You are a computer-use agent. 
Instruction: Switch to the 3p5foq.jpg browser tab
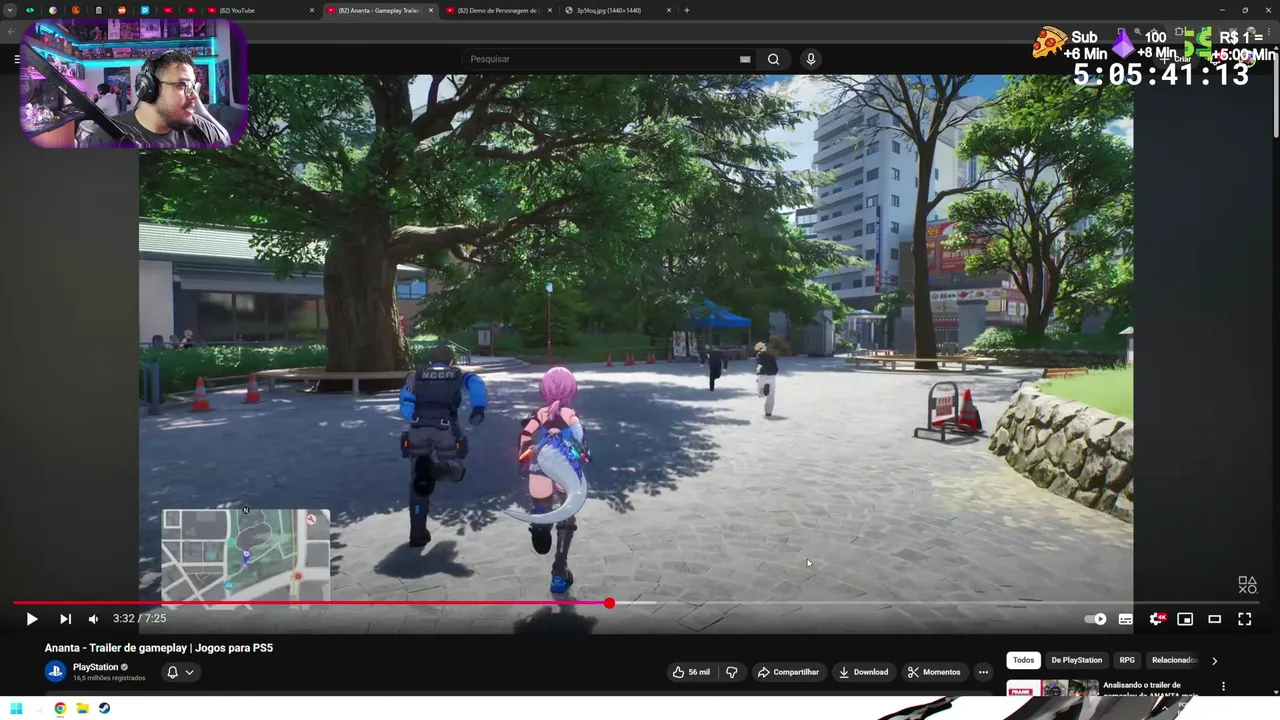click(614, 10)
